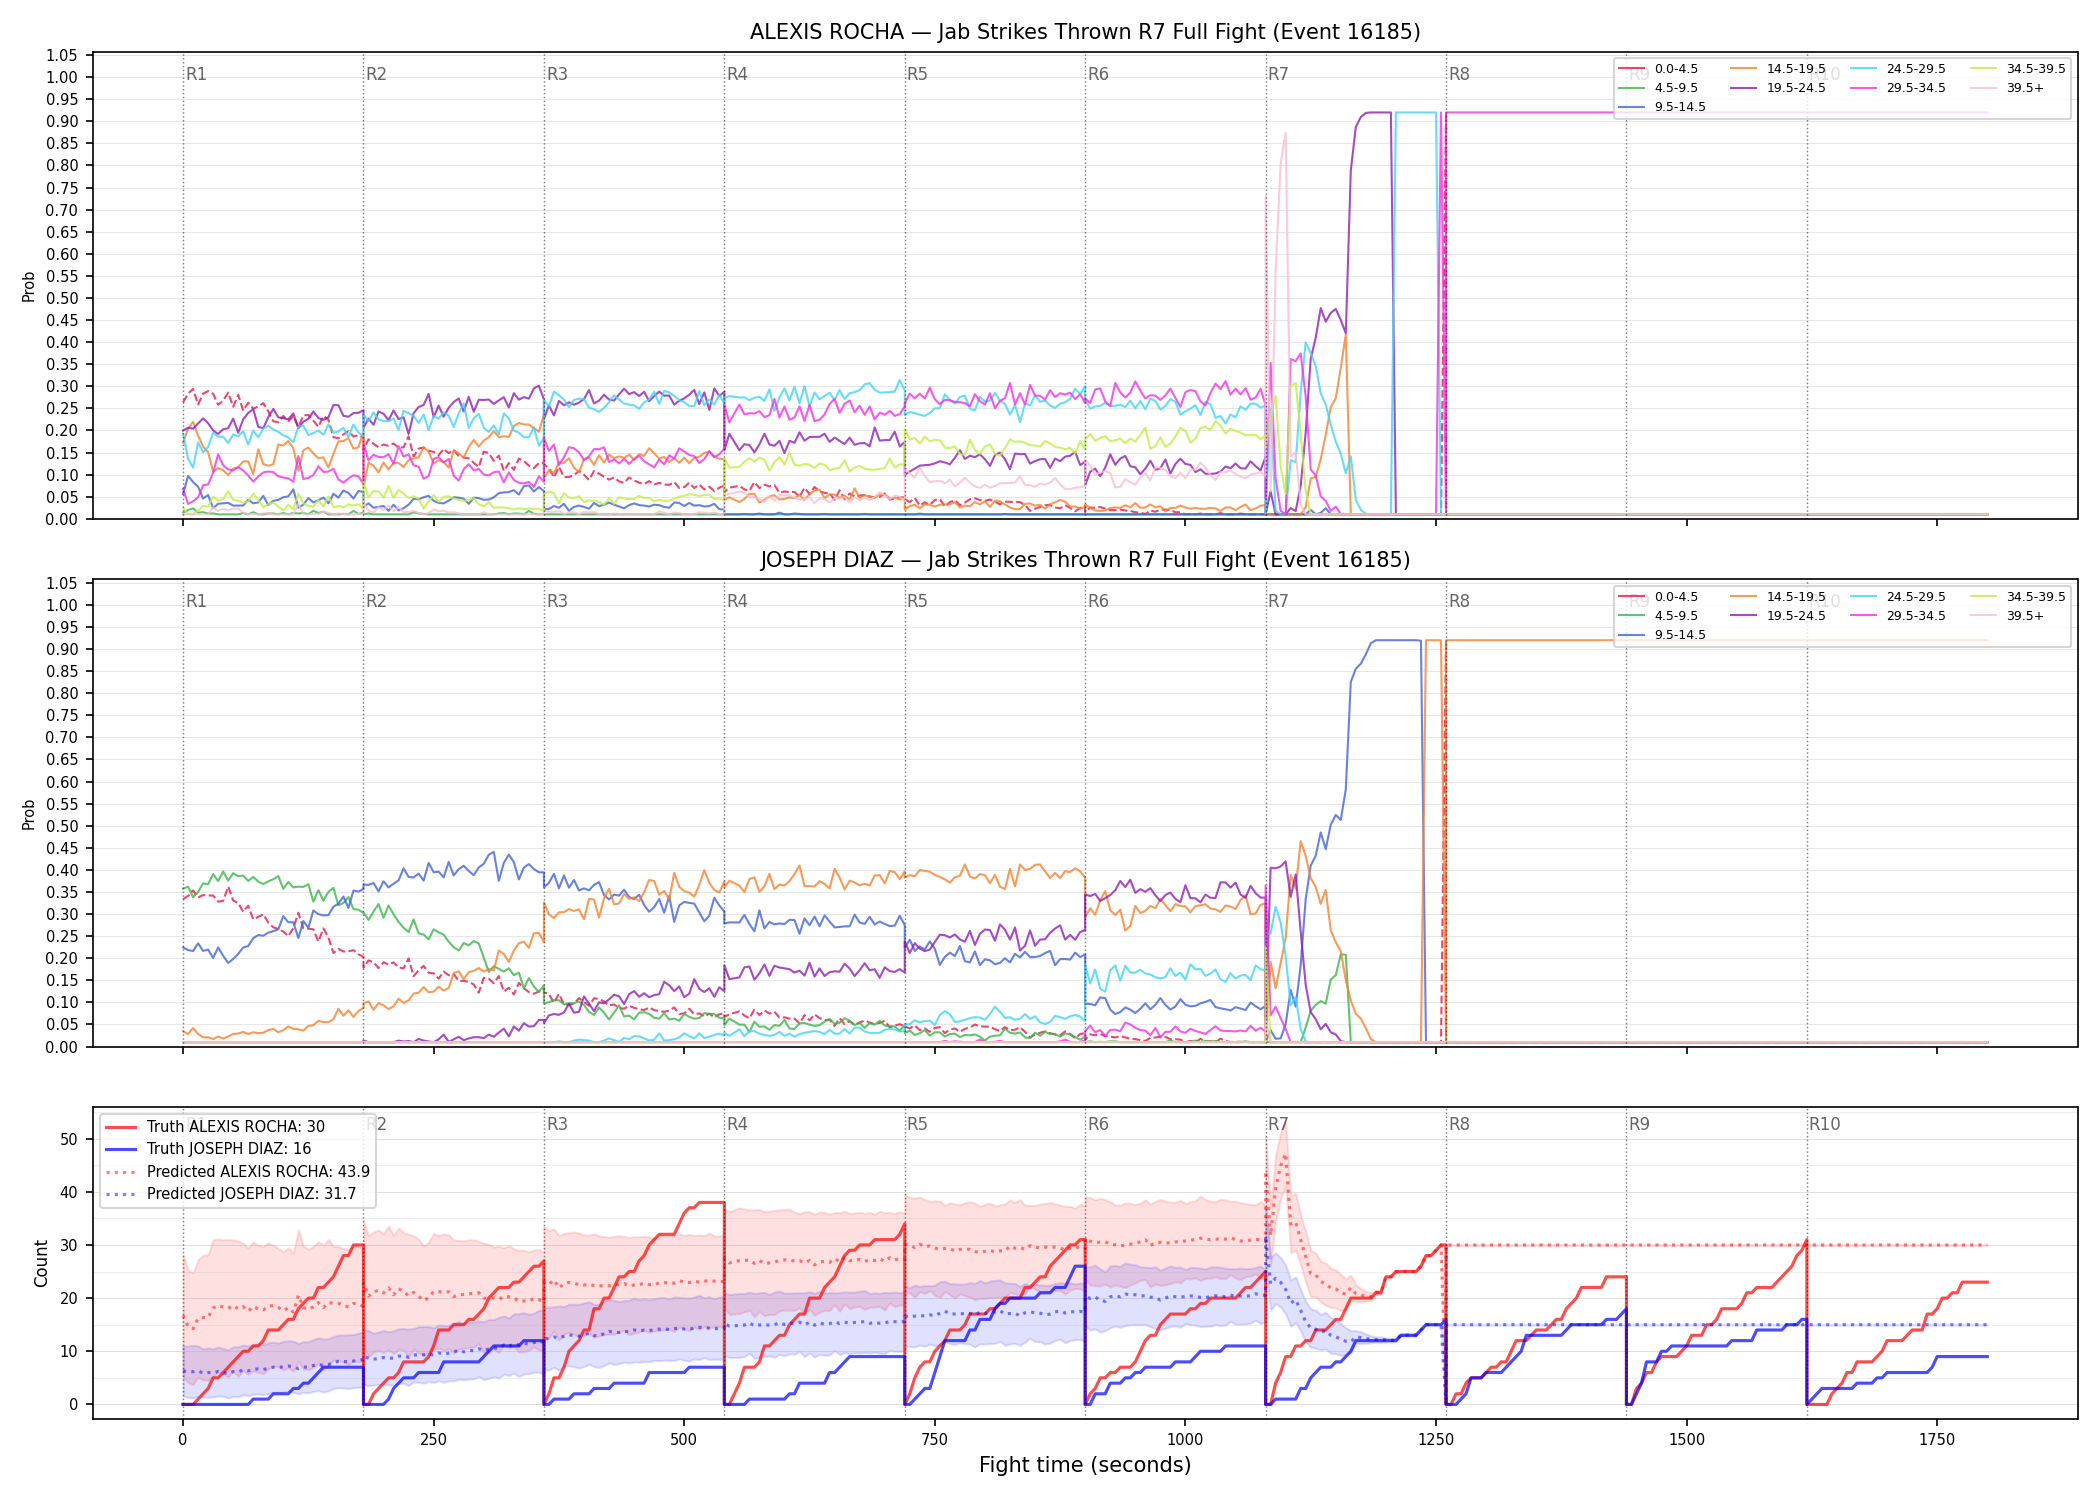Click the 1.05 tick on ALEXIS ROCHA Prob axis
The image size is (2100, 1500).
[62, 55]
